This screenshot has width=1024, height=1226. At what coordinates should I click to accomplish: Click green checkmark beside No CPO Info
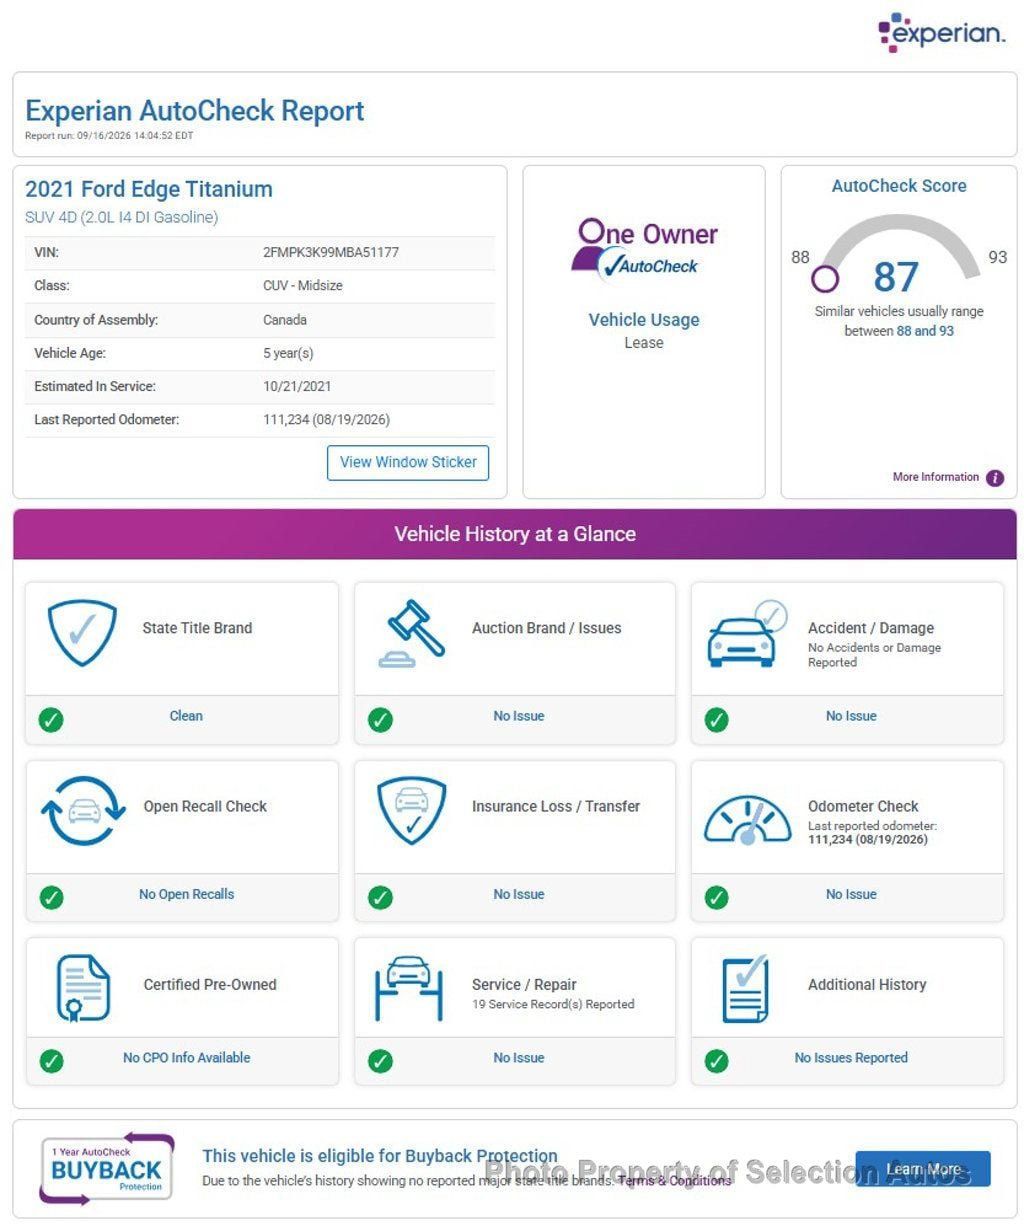coord(51,1061)
